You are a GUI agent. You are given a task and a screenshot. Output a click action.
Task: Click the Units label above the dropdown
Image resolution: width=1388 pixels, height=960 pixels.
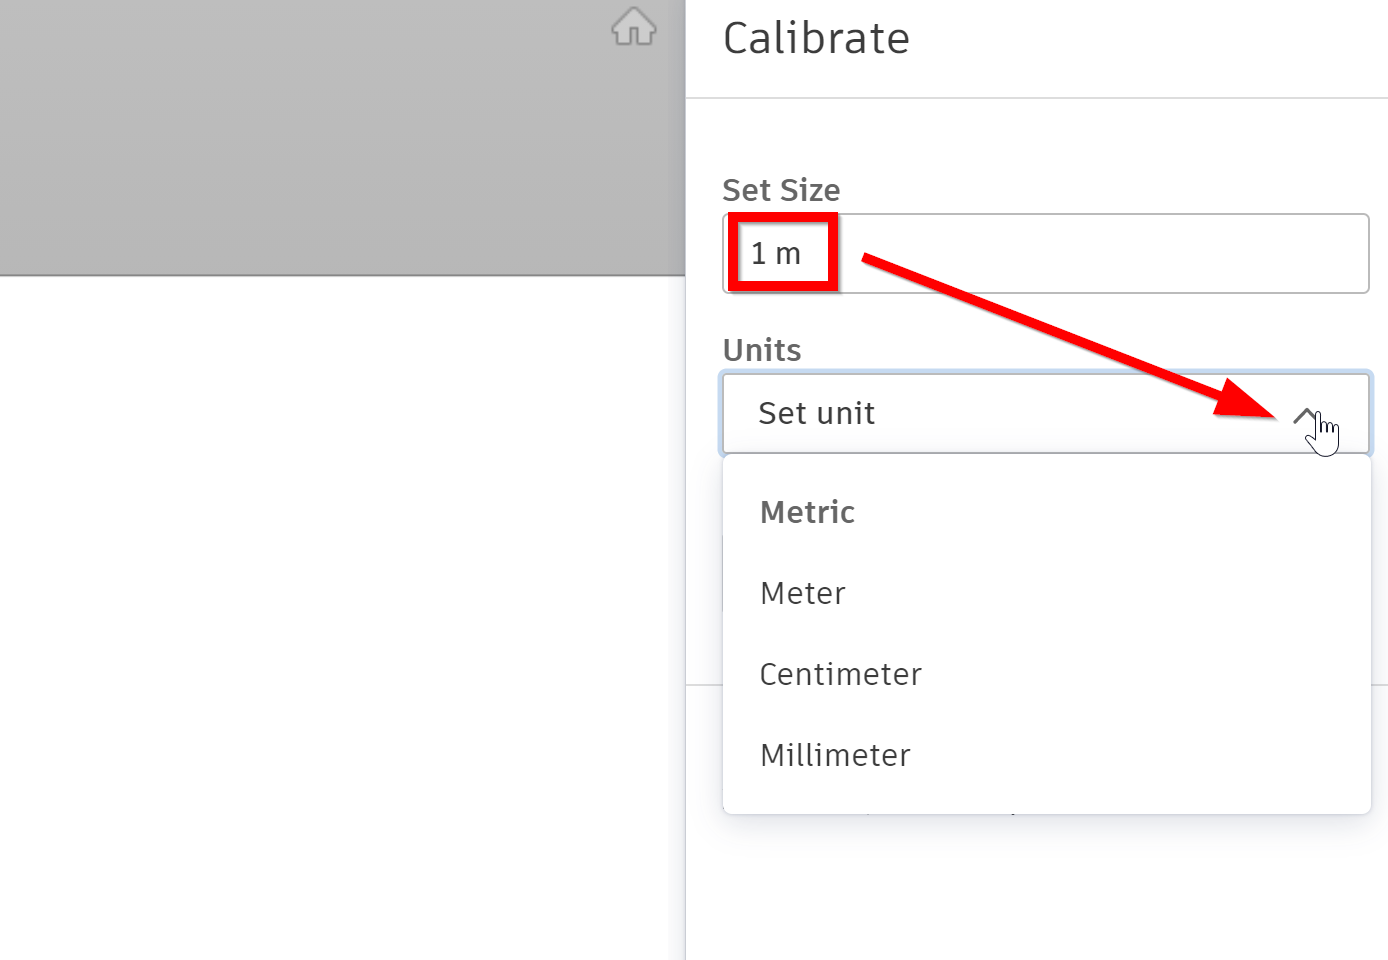tap(761, 350)
